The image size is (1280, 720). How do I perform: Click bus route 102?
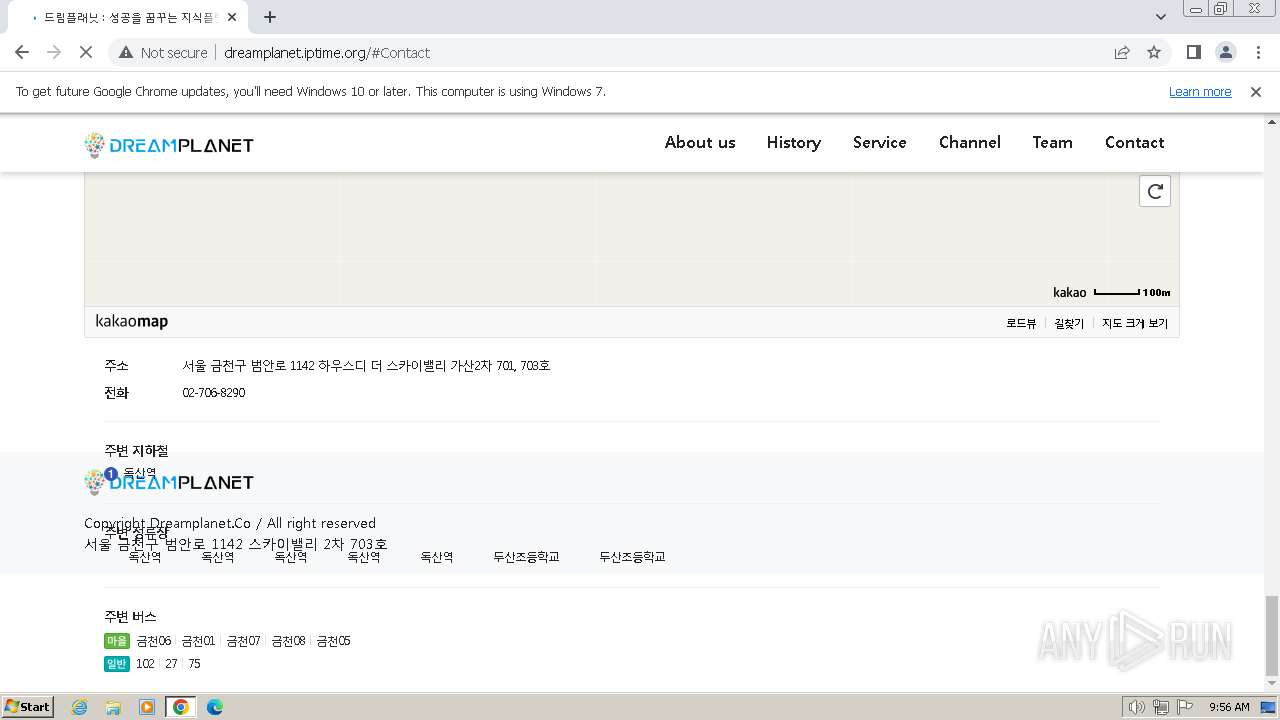tap(145, 663)
